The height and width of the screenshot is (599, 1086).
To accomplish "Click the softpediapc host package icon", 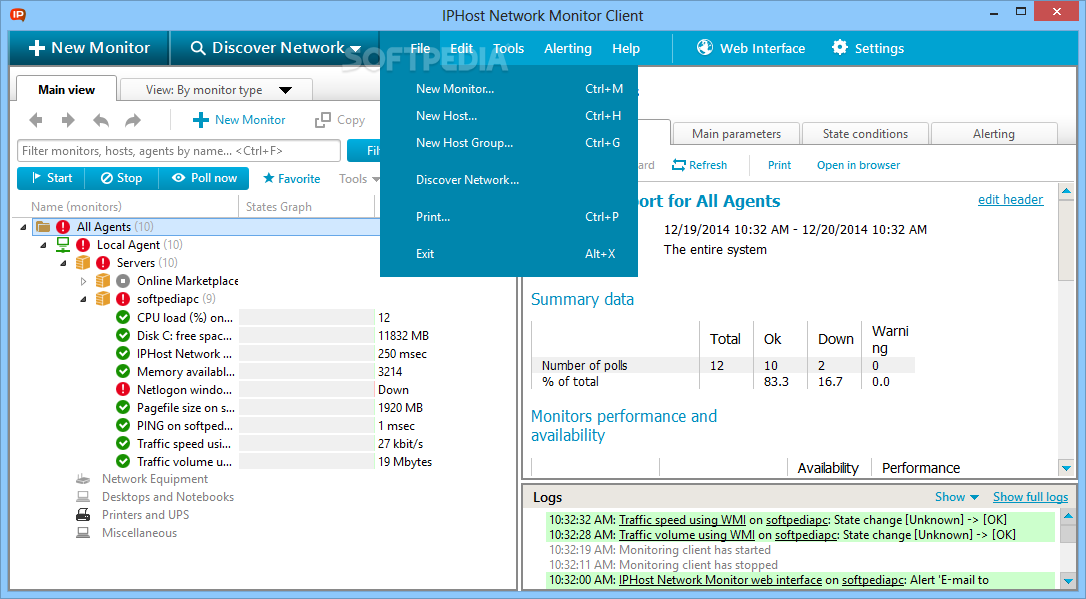I will [103, 298].
